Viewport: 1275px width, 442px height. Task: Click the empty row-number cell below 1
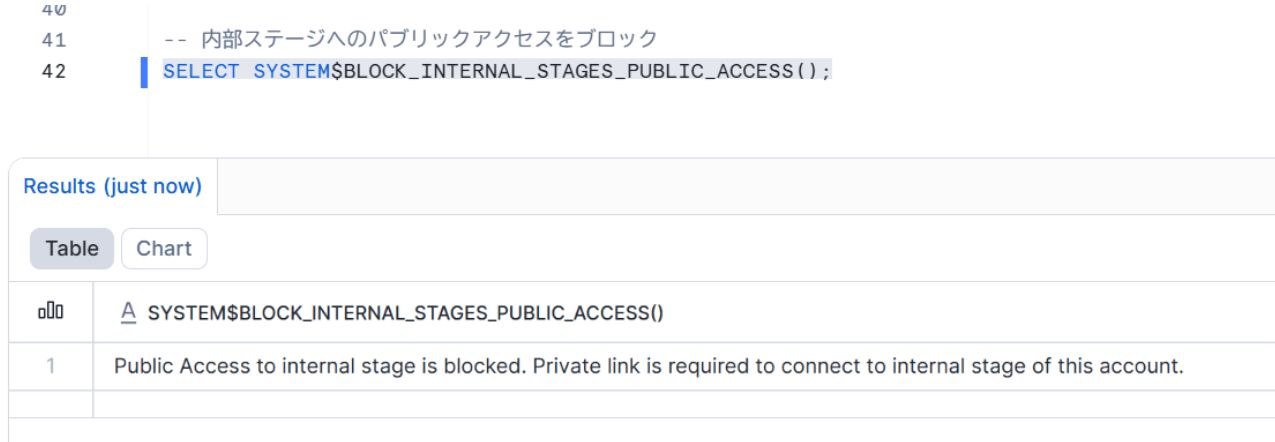click(50, 404)
